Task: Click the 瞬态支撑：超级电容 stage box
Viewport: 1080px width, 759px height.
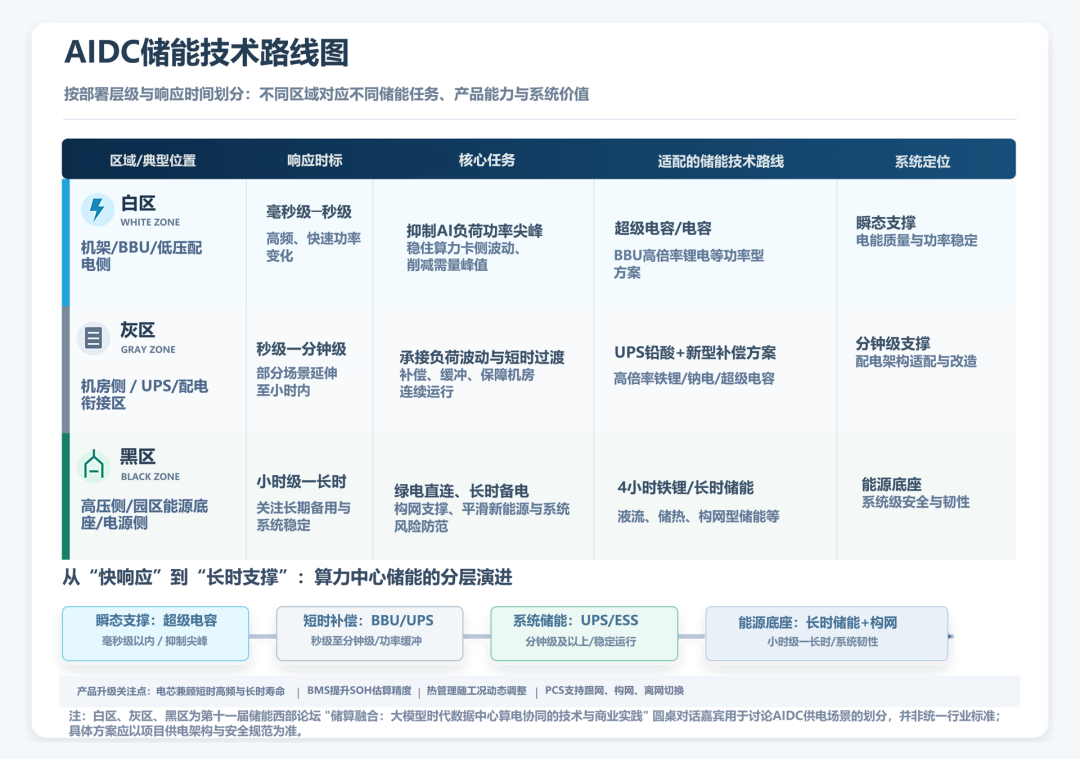Action: [156, 634]
